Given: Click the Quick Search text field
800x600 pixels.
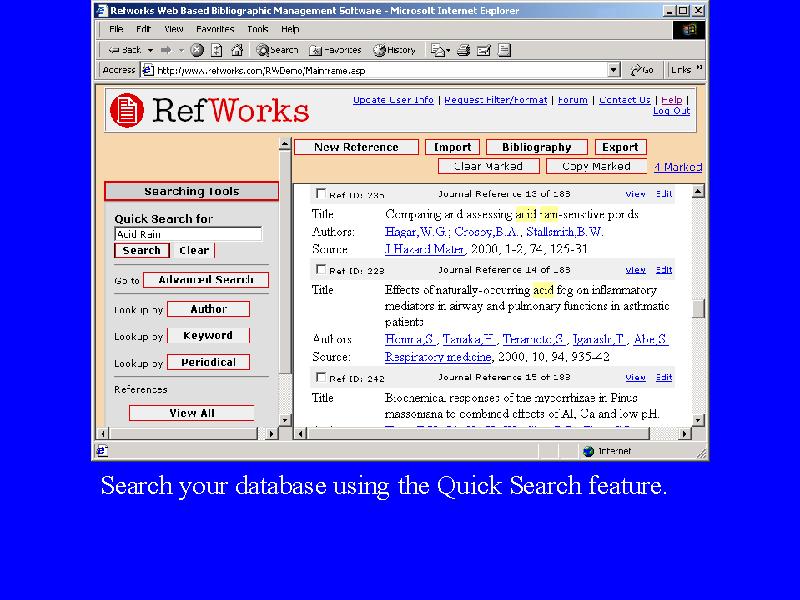Looking at the screenshot, I should tap(188, 234).
